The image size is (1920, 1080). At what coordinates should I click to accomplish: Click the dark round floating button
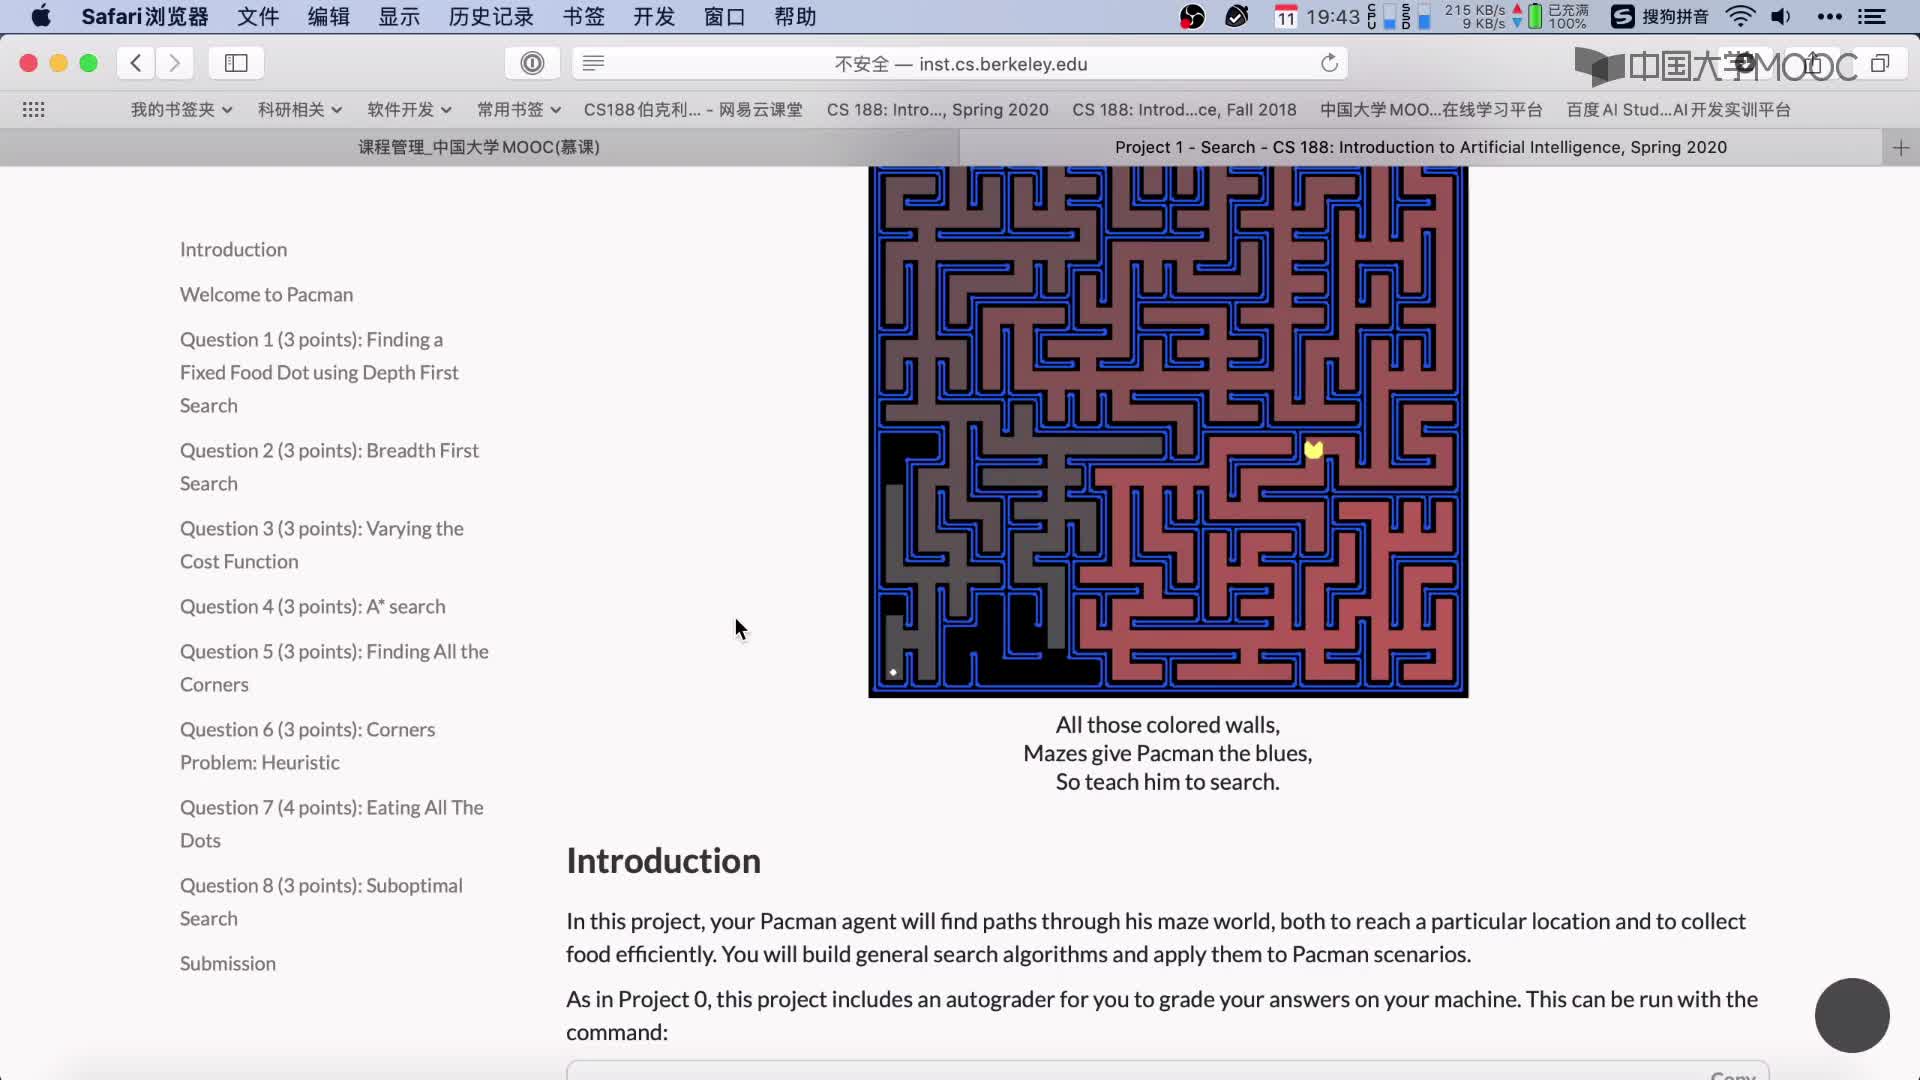(1852, 1015)
